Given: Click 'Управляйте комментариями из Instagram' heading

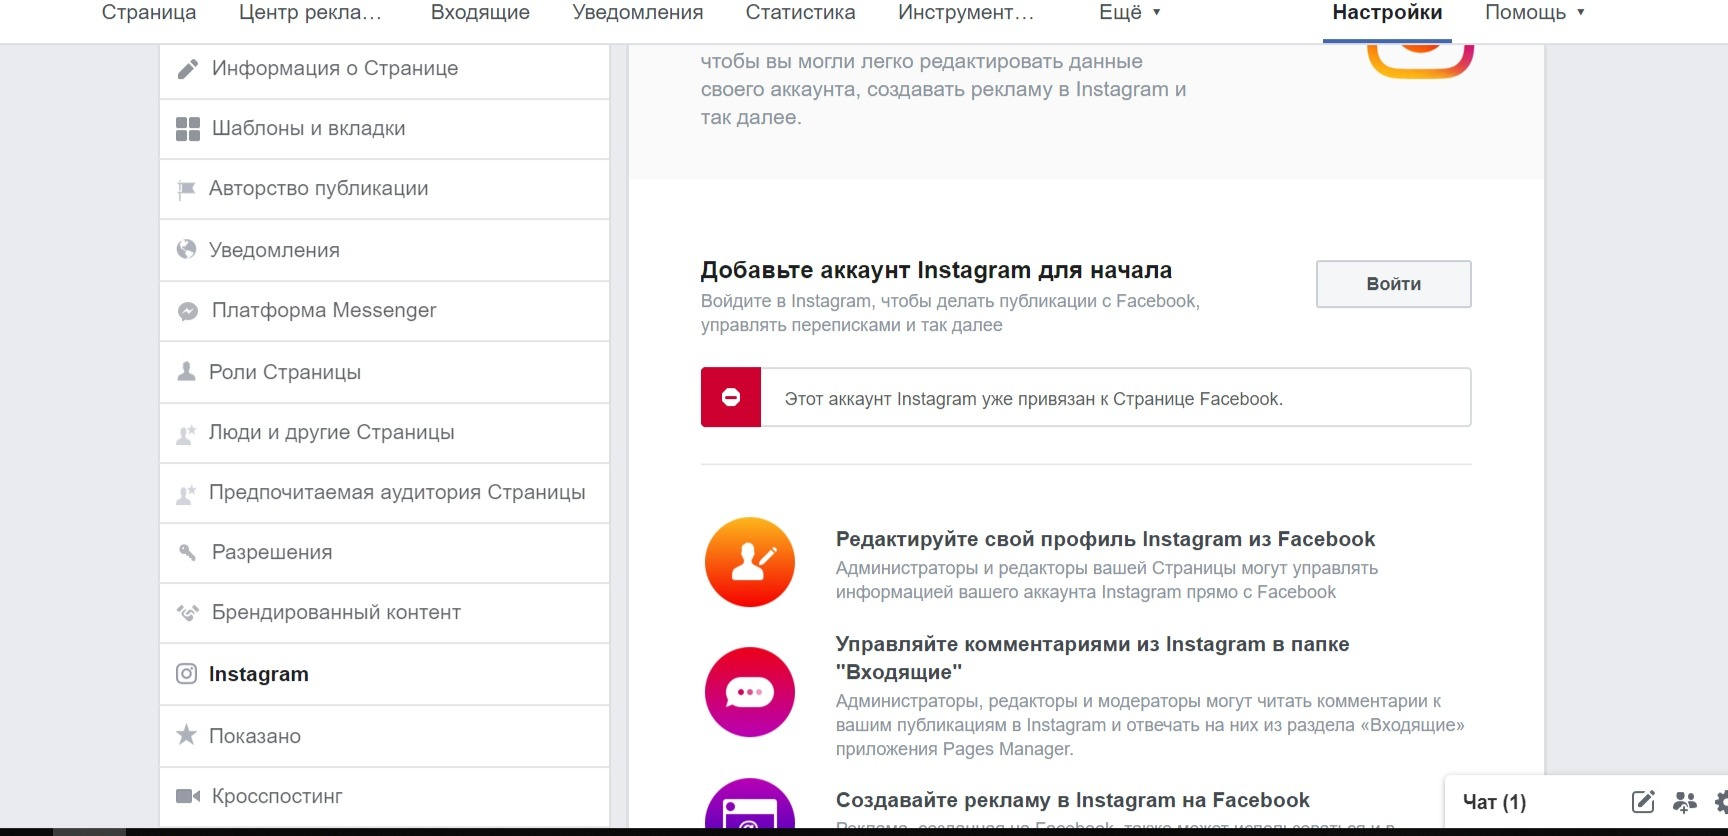Looking at the screenshot, I should coord(1092,658).
